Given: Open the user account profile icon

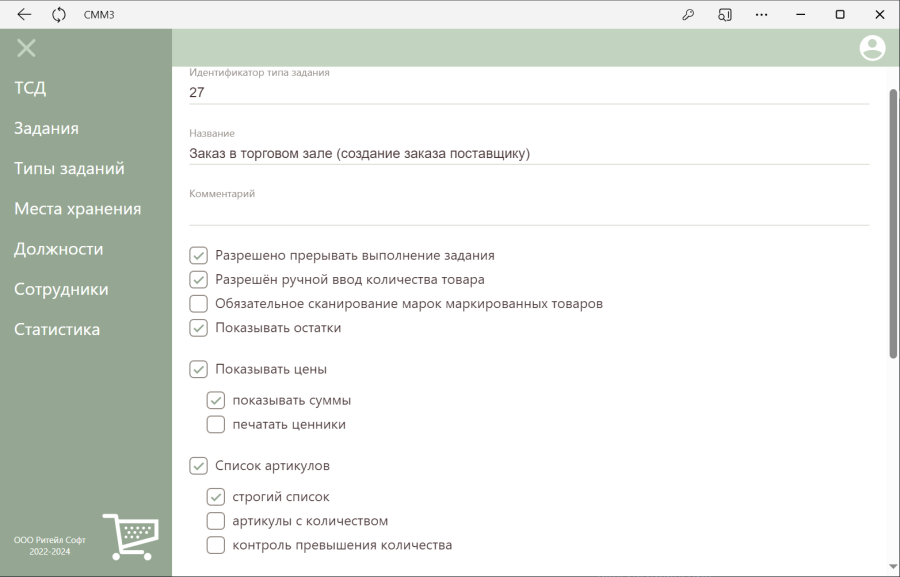Looking at the screenshot, I should pyautogui.click(x=872, y=48).
